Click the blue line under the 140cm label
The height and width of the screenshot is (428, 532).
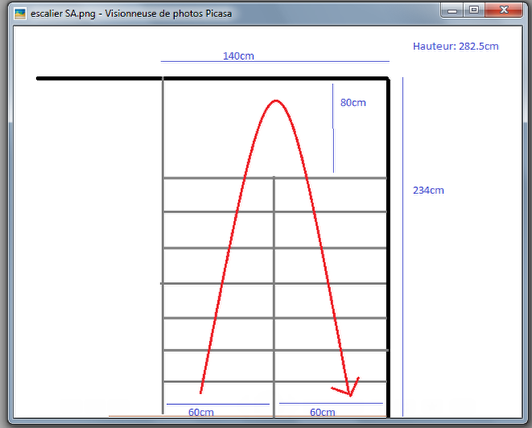275,62
